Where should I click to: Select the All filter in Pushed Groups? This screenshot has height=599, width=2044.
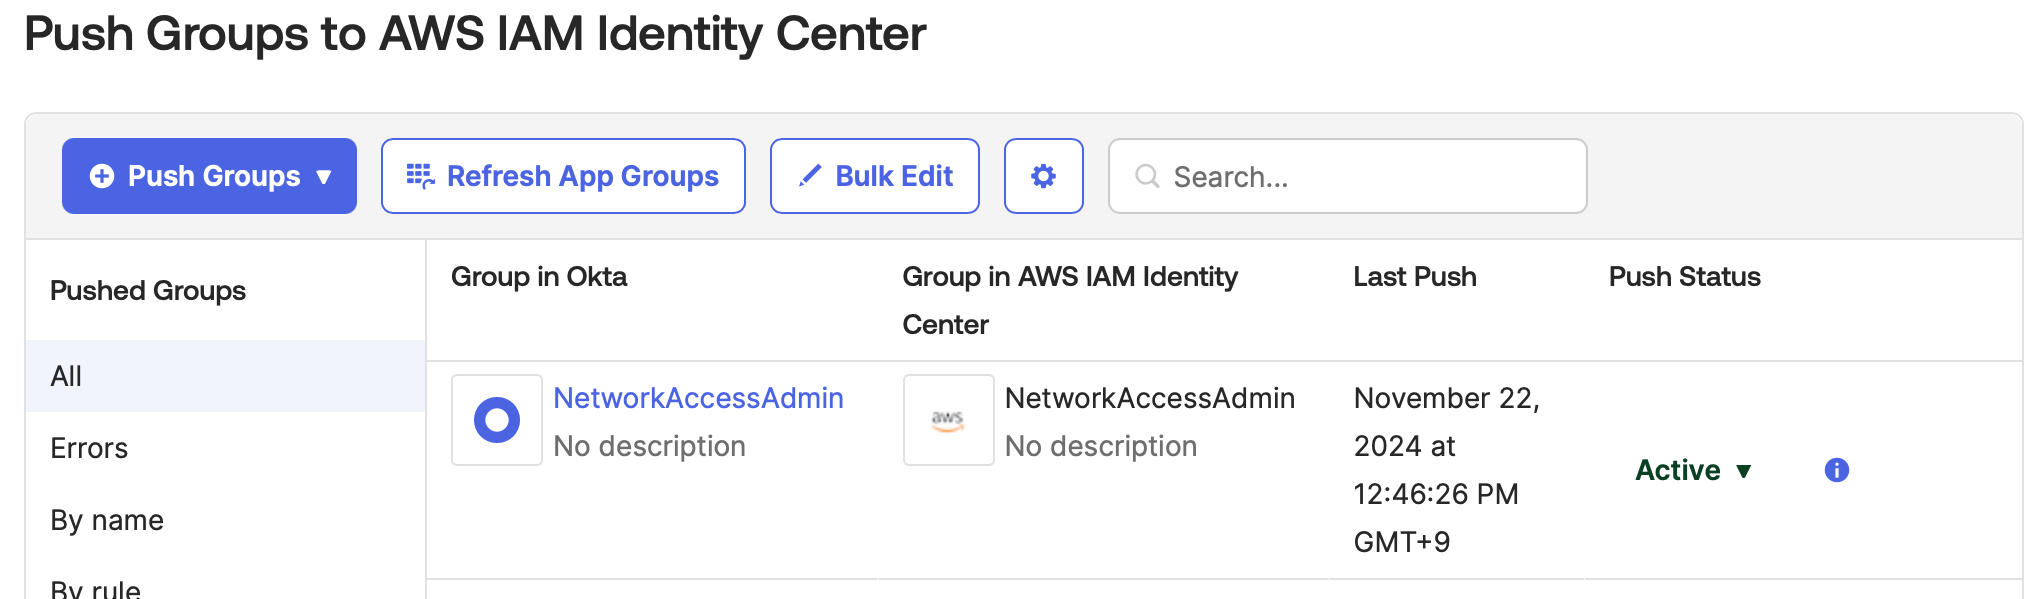pyautogui.click(x=226, y=376)
